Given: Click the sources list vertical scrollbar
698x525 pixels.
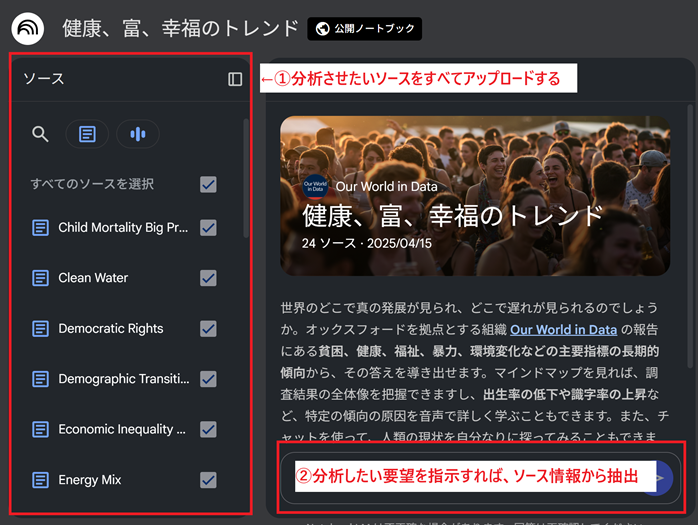Looking at the screenshot, I should (246, 178).
